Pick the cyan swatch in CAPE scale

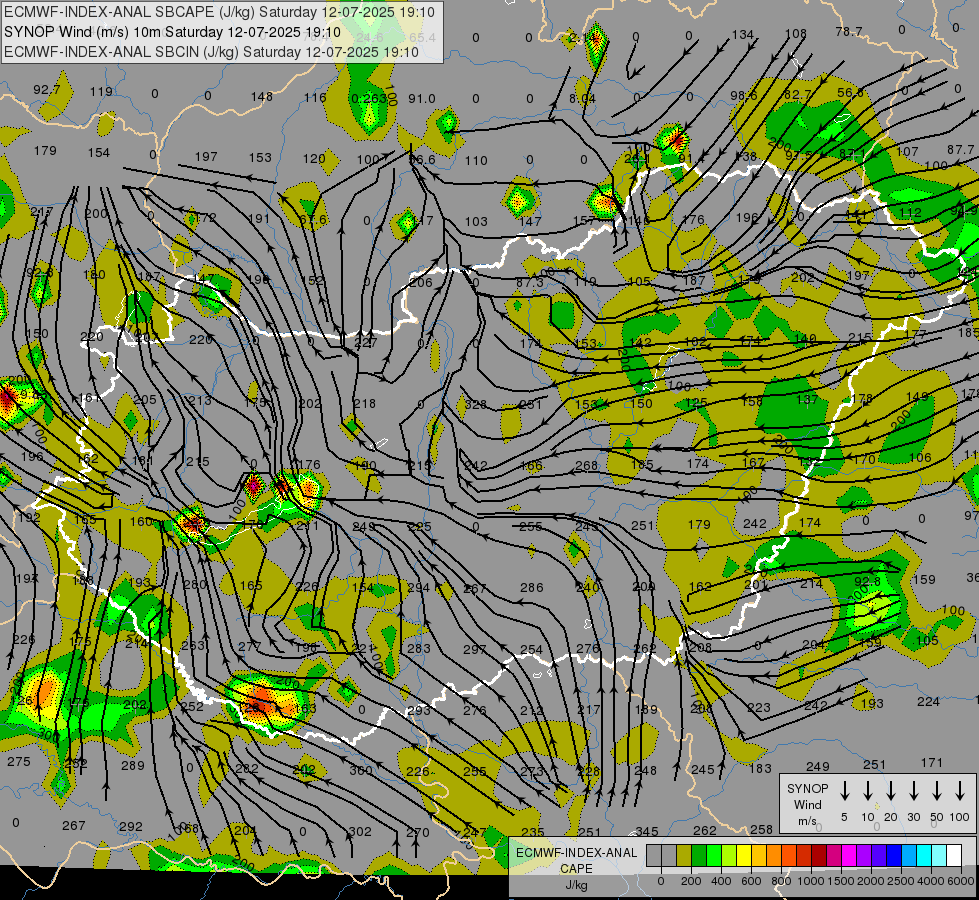pos(923,855)
